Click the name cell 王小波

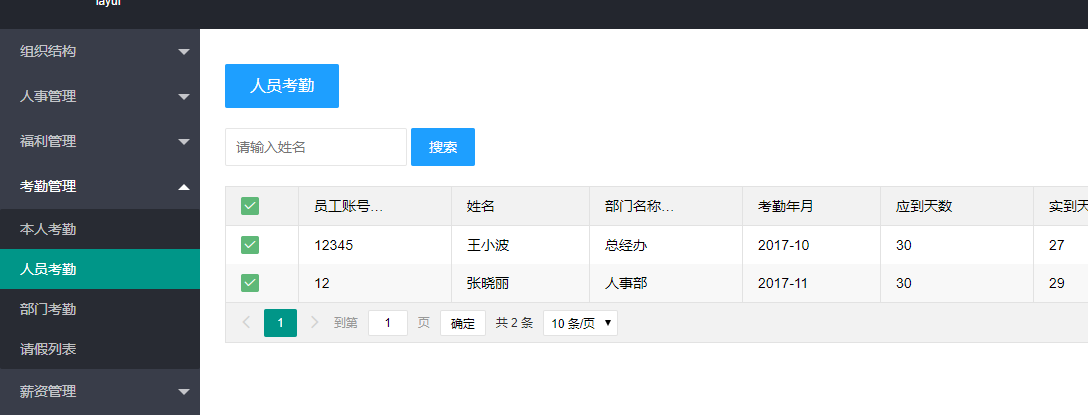(x=520, y=245)
